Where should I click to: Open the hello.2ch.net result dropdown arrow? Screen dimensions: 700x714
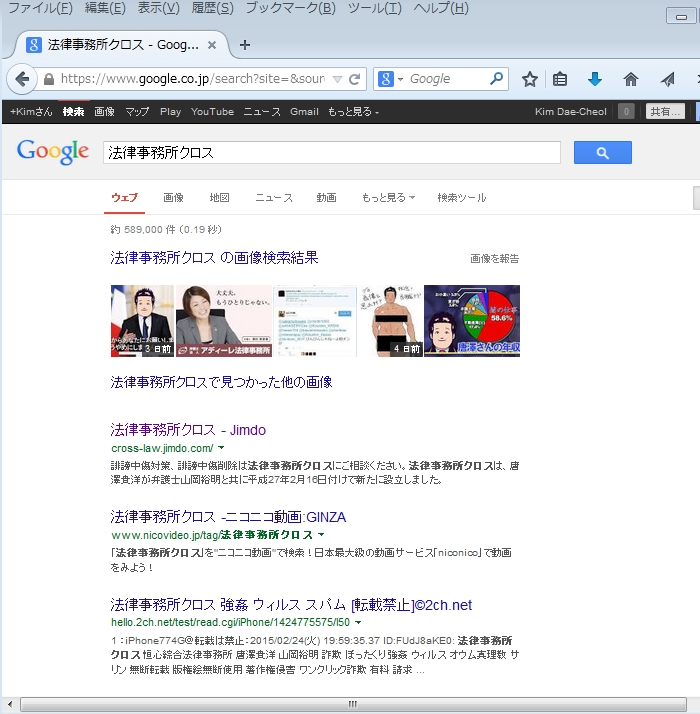tap(358, 622)
